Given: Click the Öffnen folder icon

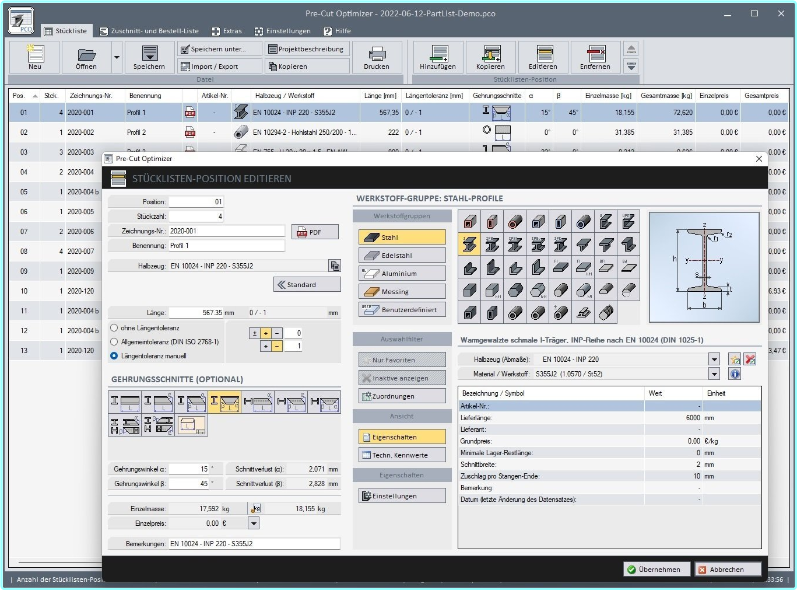Looking at the screenshot, I should [86, 57].
